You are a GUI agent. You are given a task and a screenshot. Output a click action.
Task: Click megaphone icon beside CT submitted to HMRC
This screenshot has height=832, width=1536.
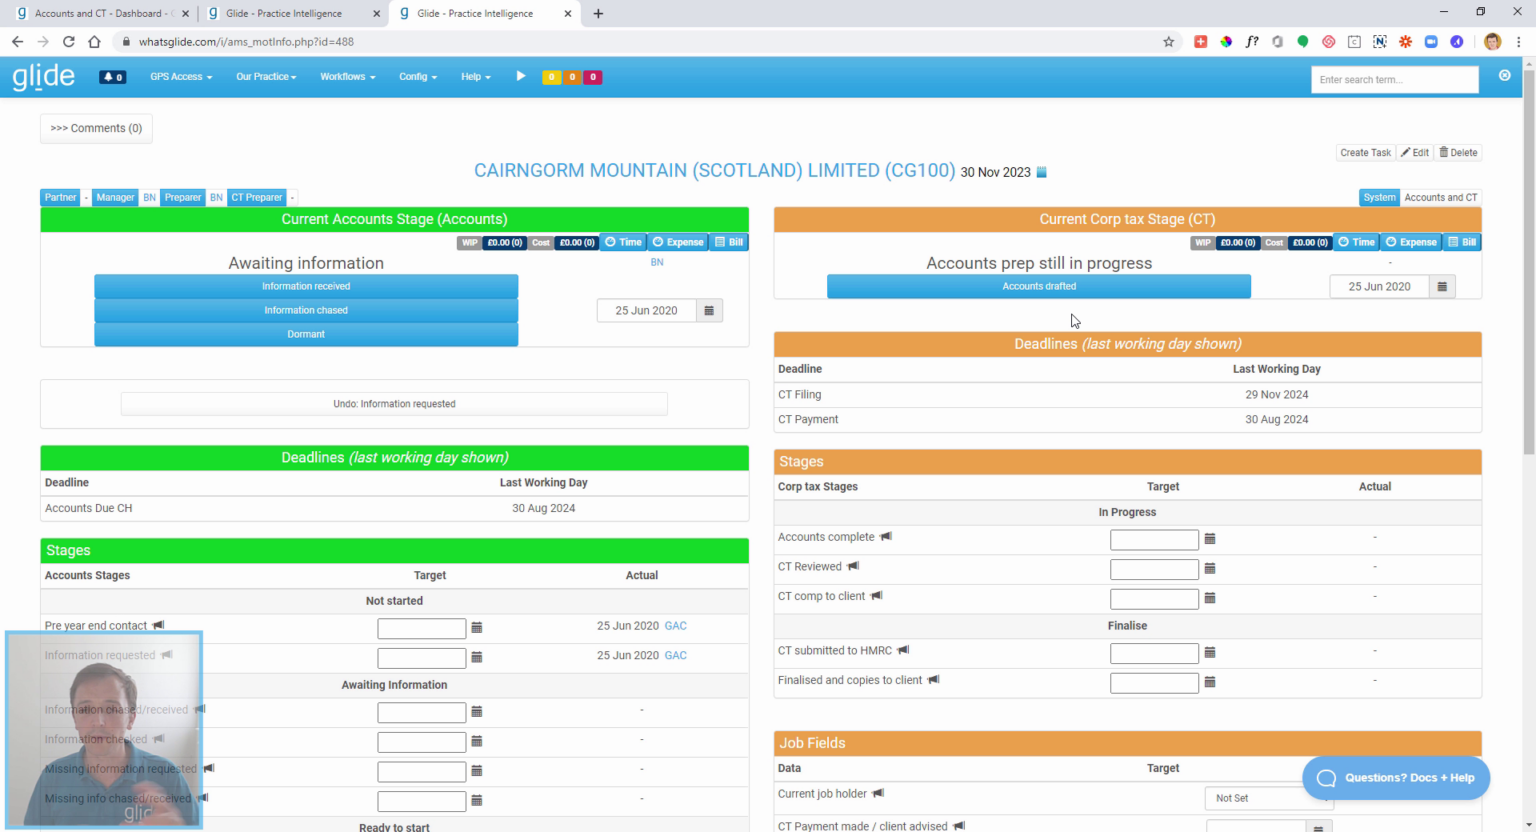pos(903,650)
